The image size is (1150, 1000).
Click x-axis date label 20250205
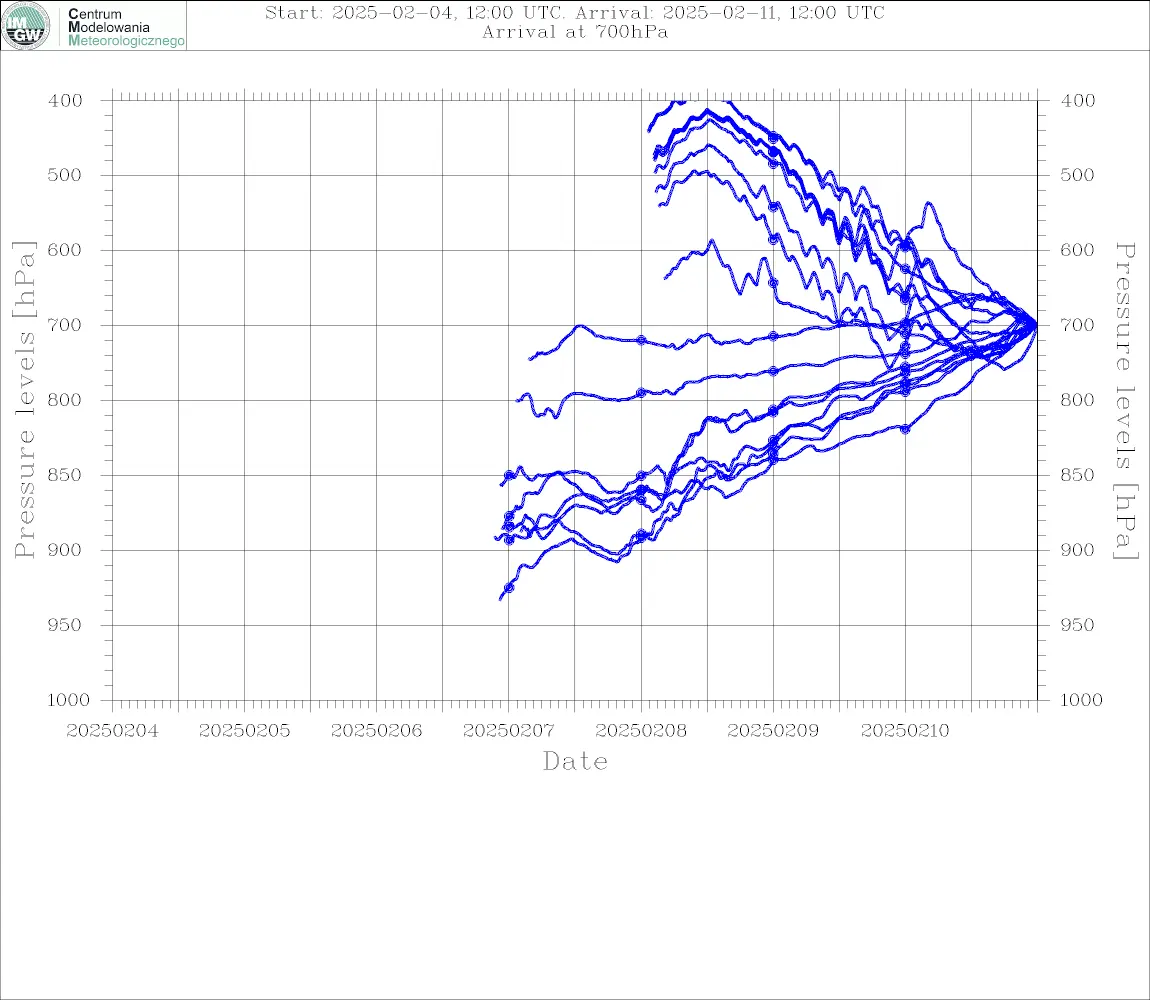coord(244,731)
